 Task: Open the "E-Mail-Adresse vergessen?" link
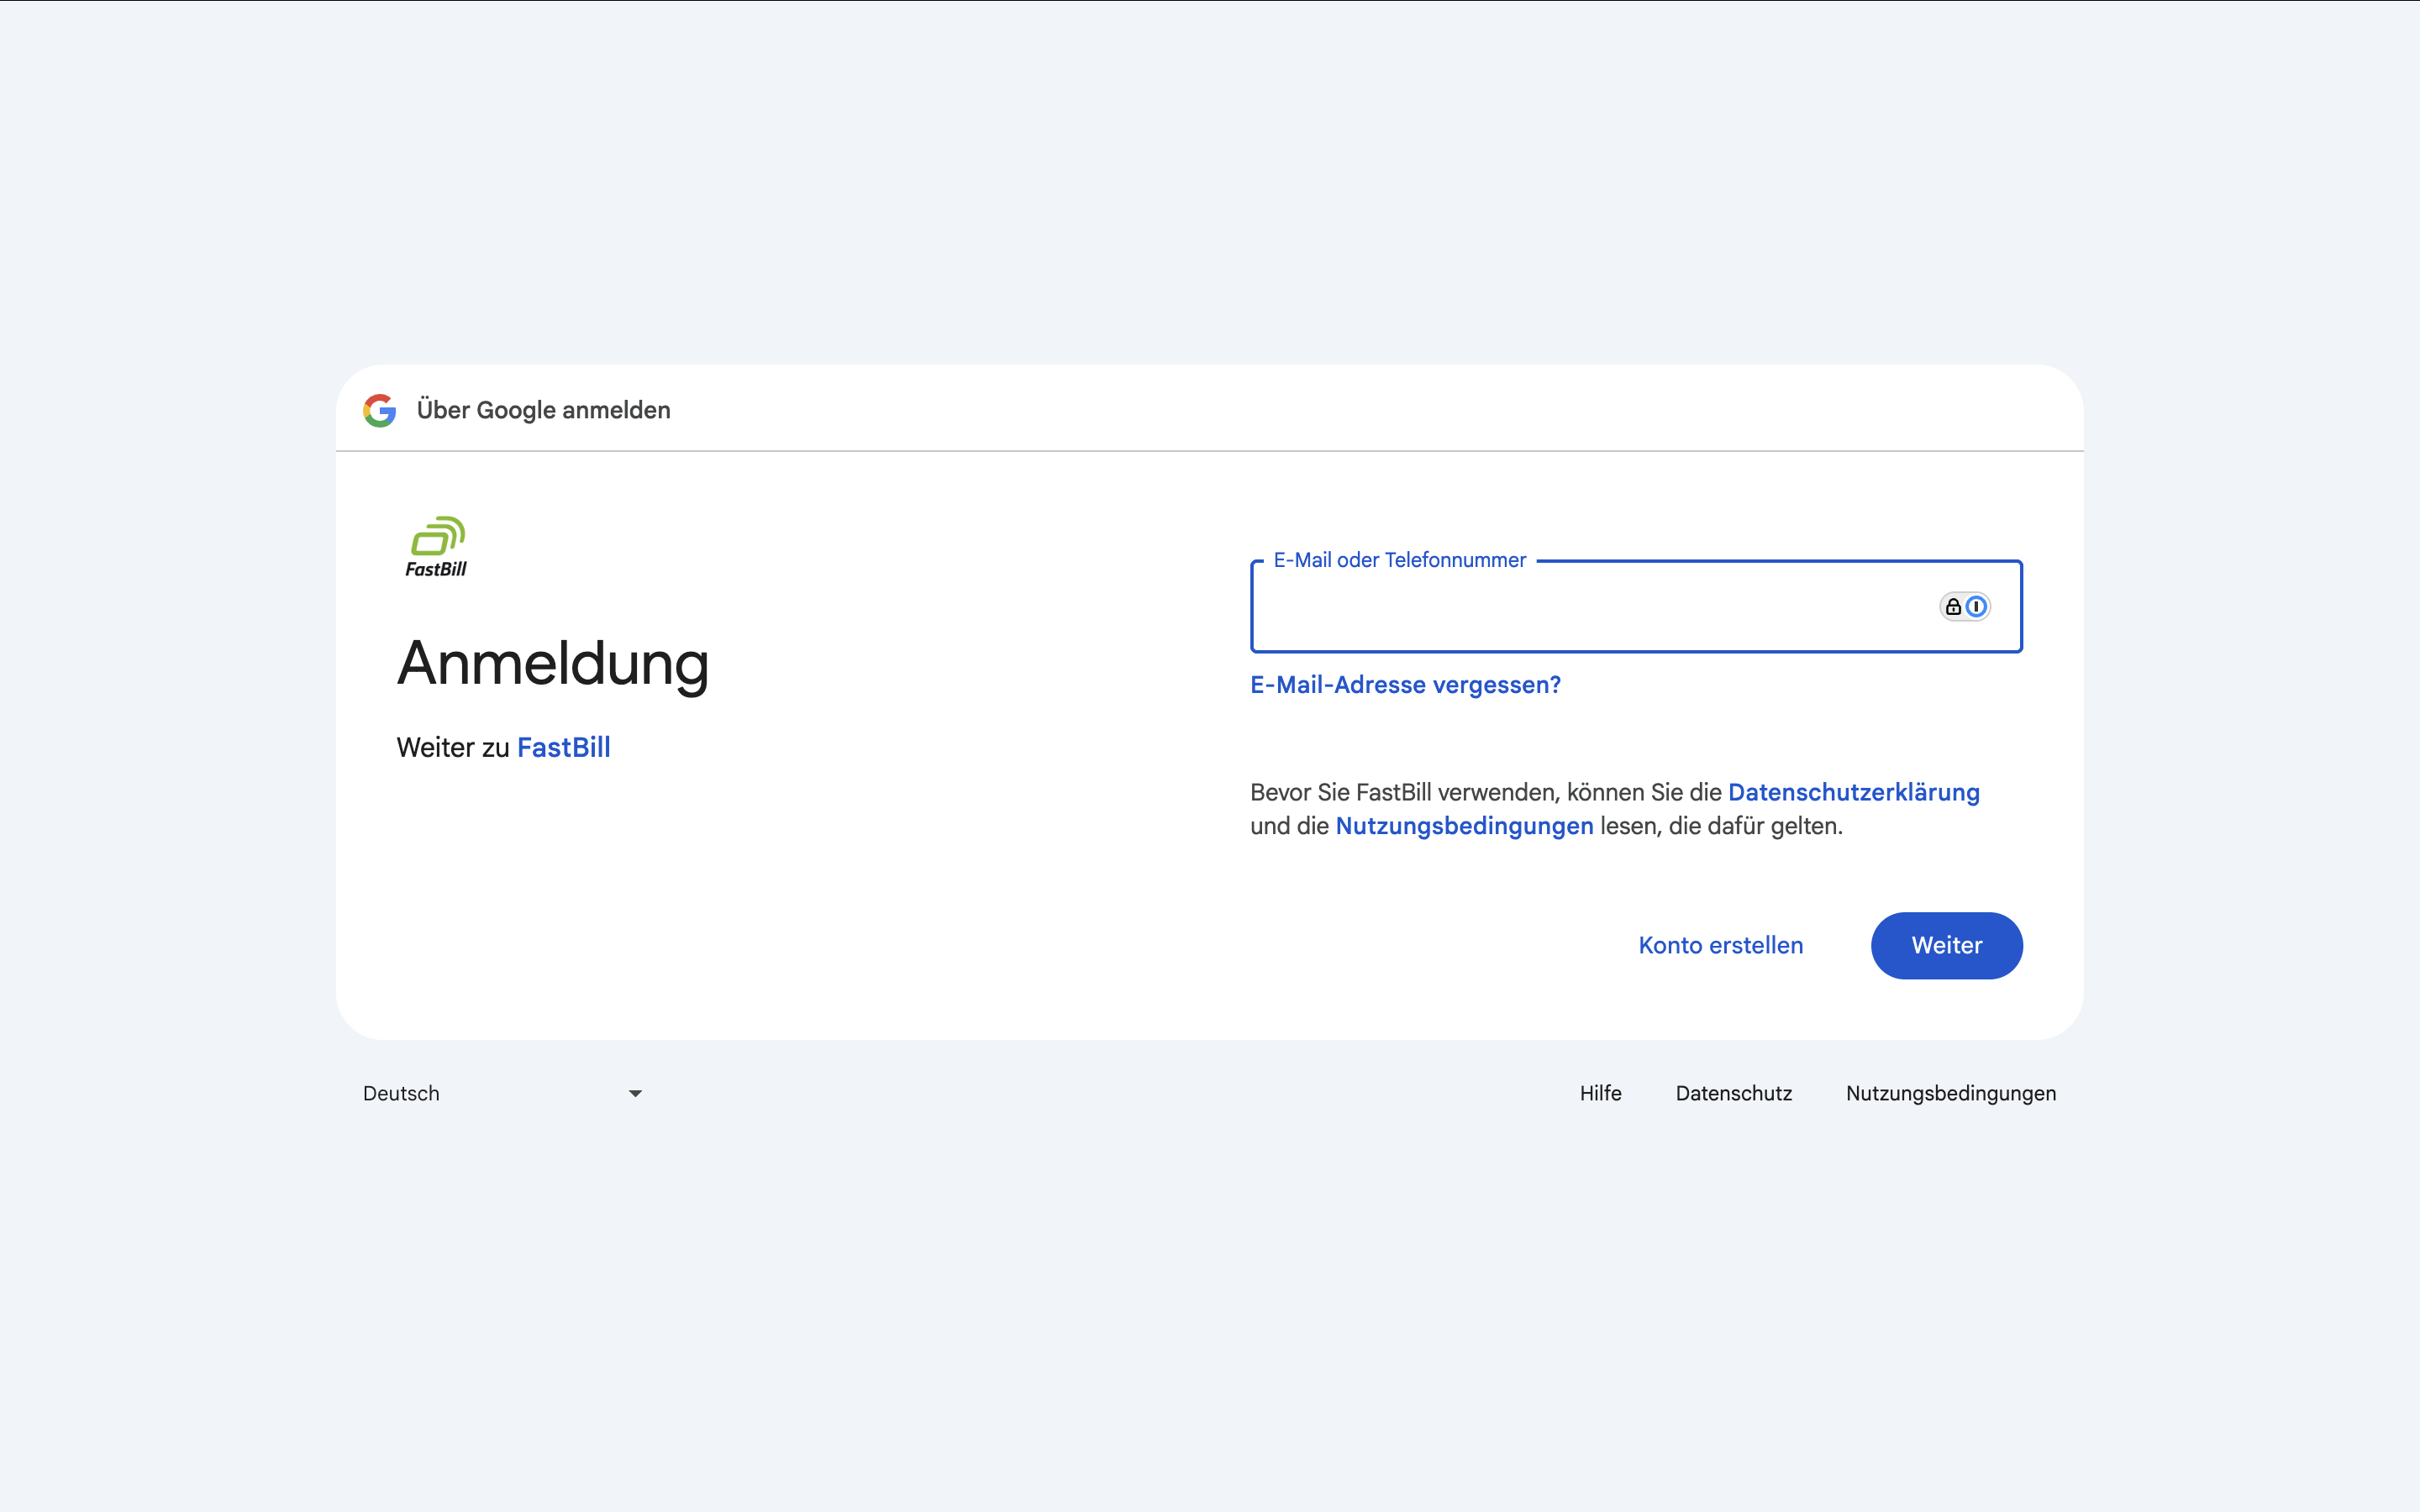[1405, 685]
